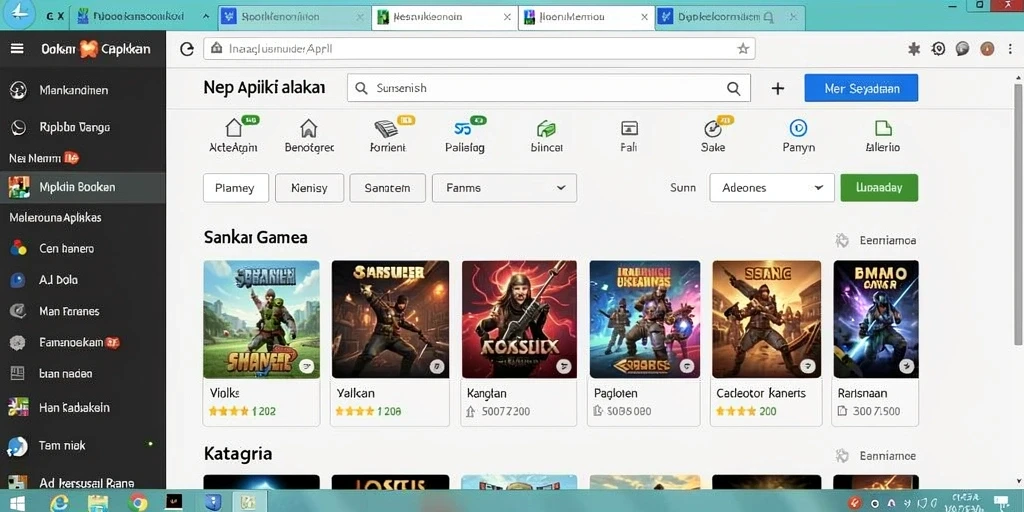
Task: Bookmark page with address bar star
Action: 743,48
